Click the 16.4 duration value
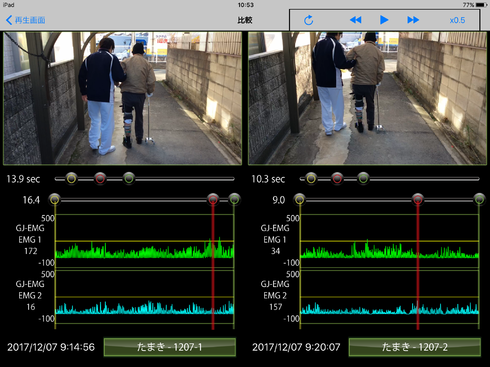 [x=31, y=200]
